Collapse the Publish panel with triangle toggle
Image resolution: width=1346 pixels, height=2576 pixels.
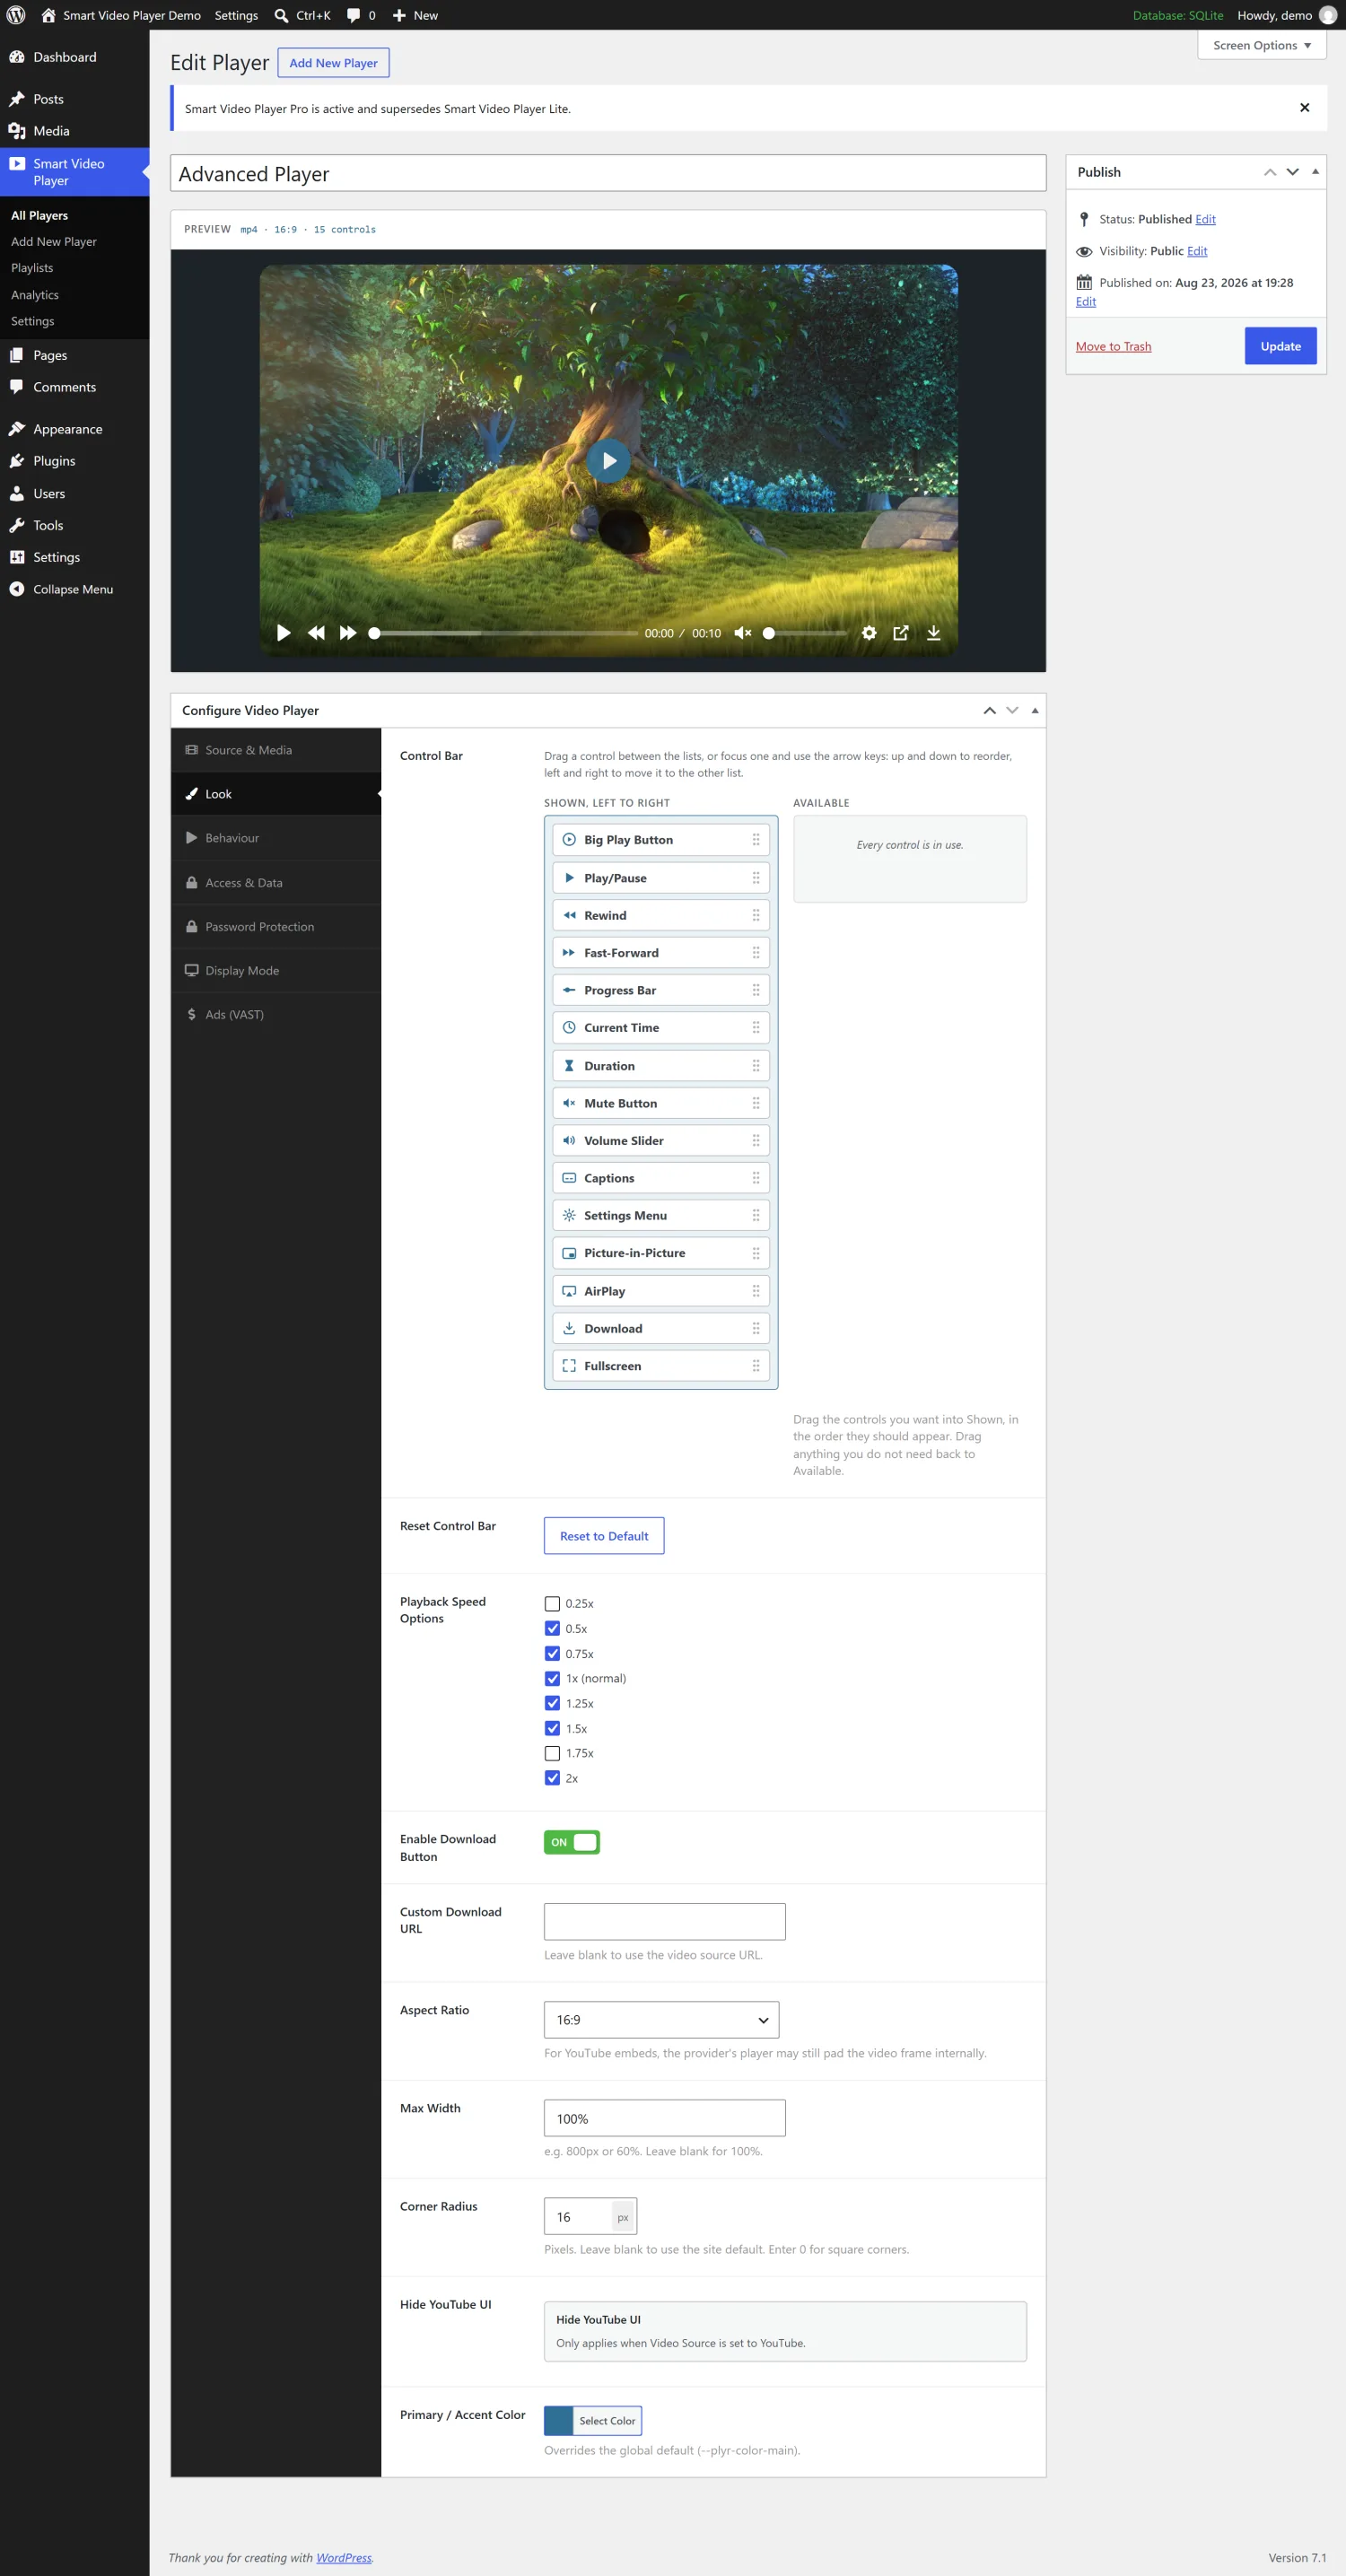tap(1315, 172)
